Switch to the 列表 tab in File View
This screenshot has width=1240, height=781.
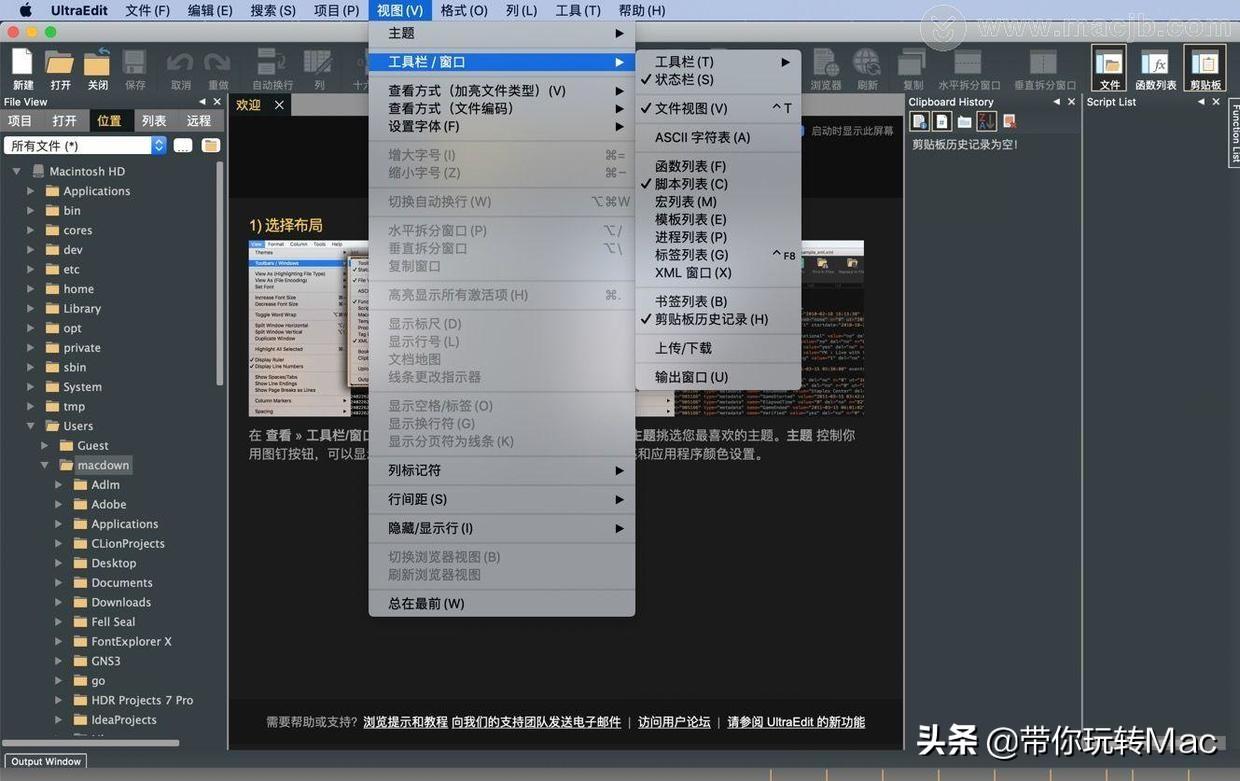tap(154, 121)
